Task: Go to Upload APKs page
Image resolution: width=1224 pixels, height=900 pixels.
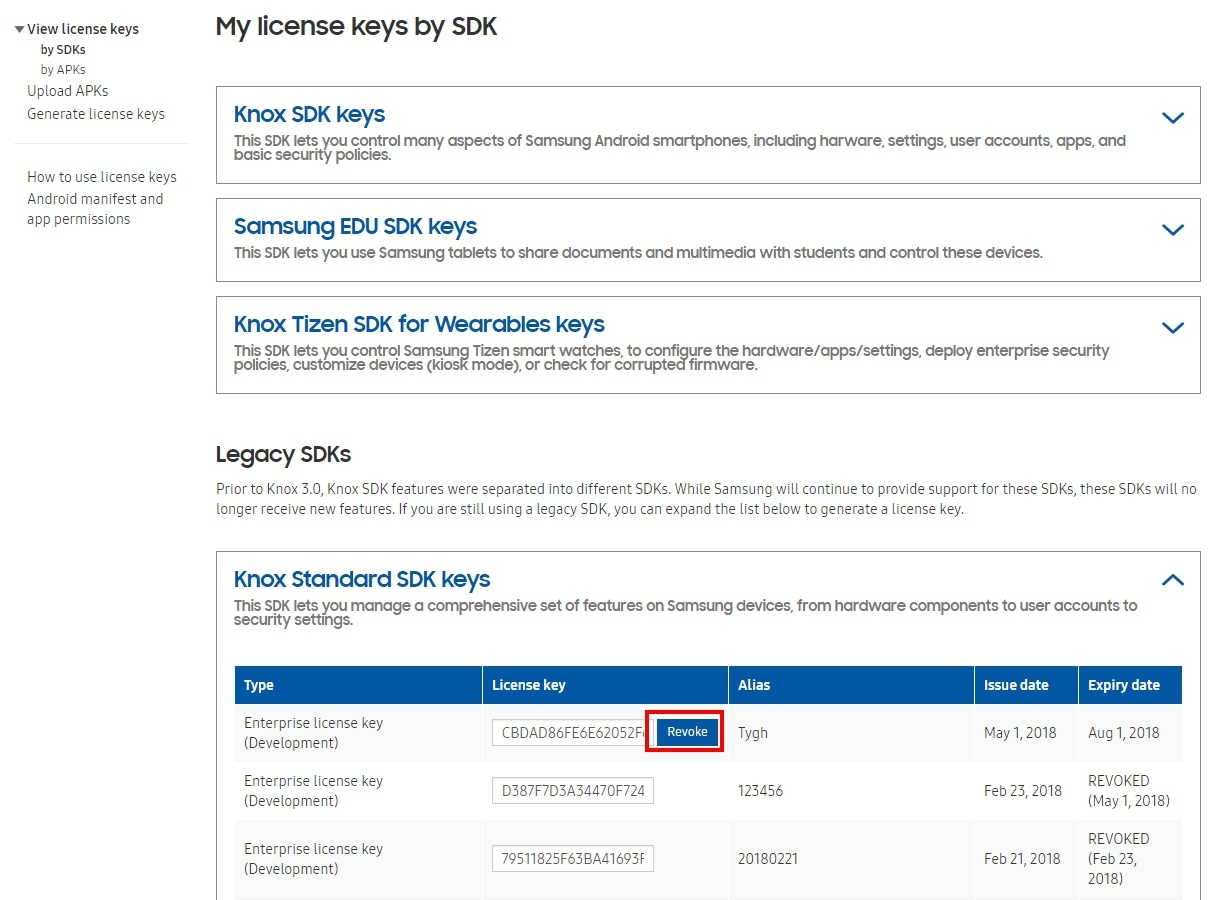Action: pos(67,91)
